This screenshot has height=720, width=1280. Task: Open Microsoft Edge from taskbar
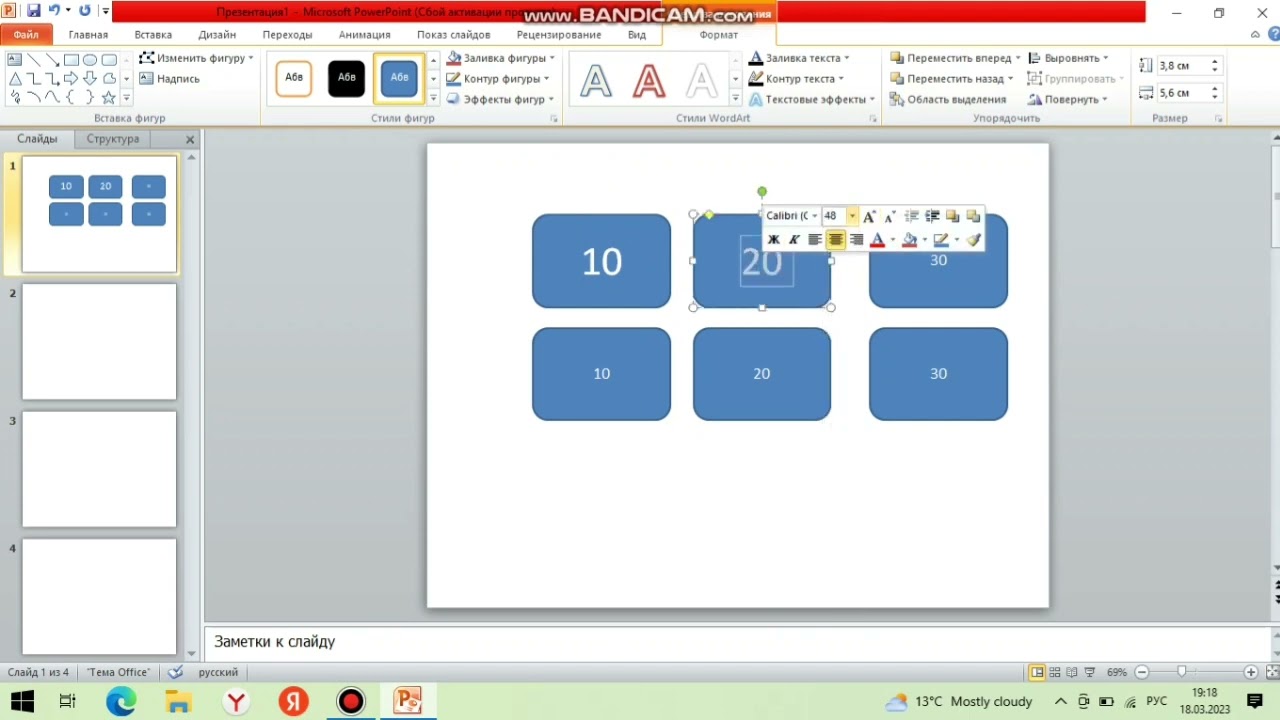point(121,701)
